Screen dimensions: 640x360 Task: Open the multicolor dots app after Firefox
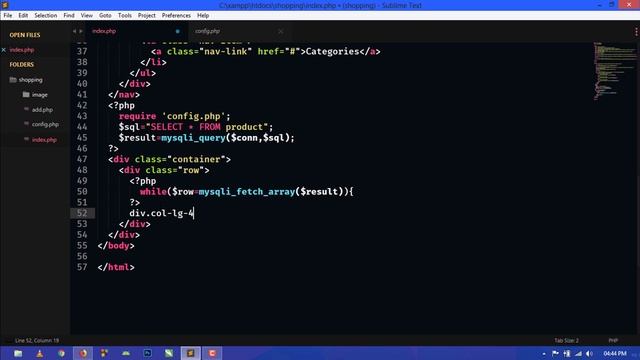[x=104, y=353]
